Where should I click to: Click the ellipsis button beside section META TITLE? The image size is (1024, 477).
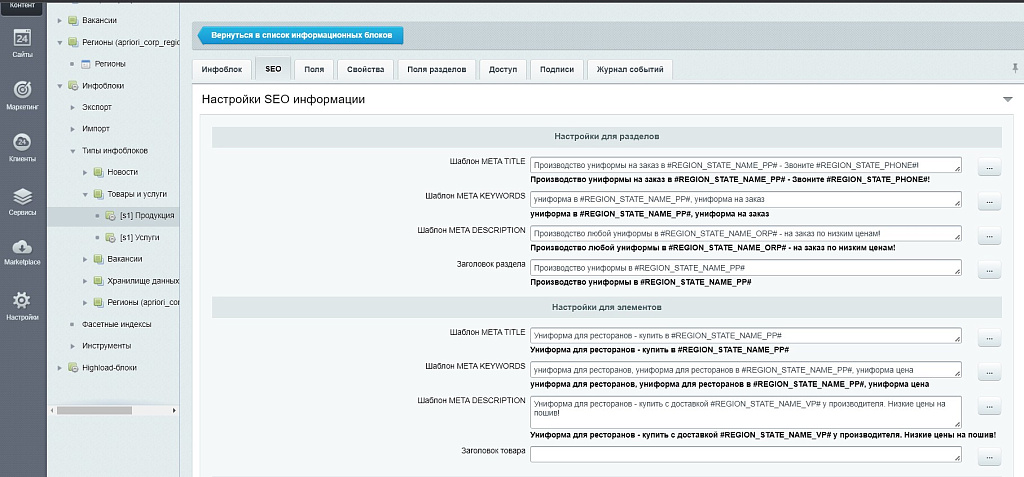tap(989, 168)
